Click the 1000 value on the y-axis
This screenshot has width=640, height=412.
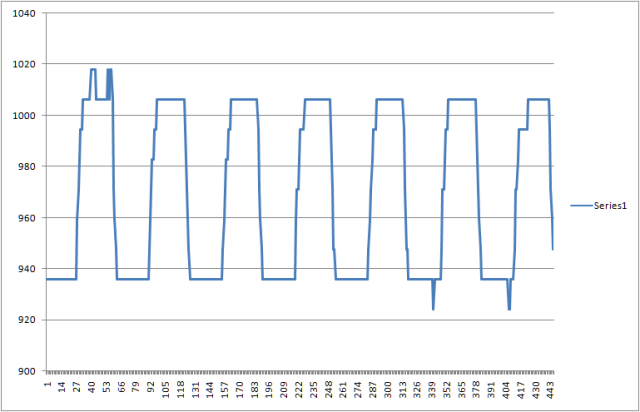tap(24, 115)
